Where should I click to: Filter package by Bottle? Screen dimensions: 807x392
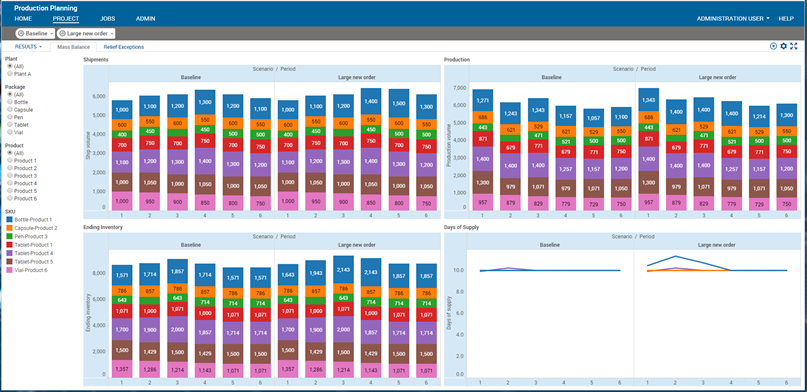pyautogui.click(x=10, y=102)
